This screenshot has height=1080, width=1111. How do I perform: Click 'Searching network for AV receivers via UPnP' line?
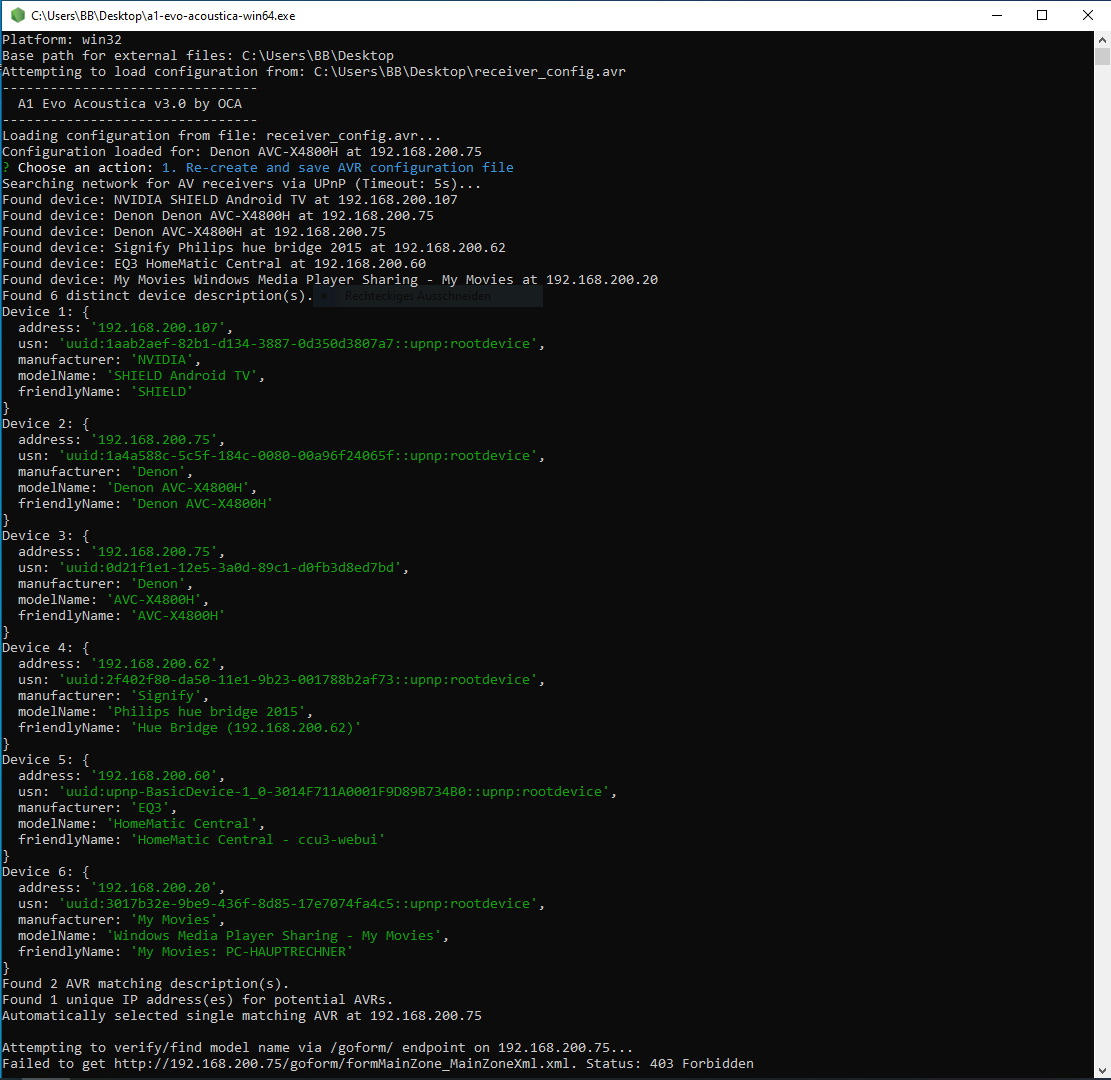(242, 184)
